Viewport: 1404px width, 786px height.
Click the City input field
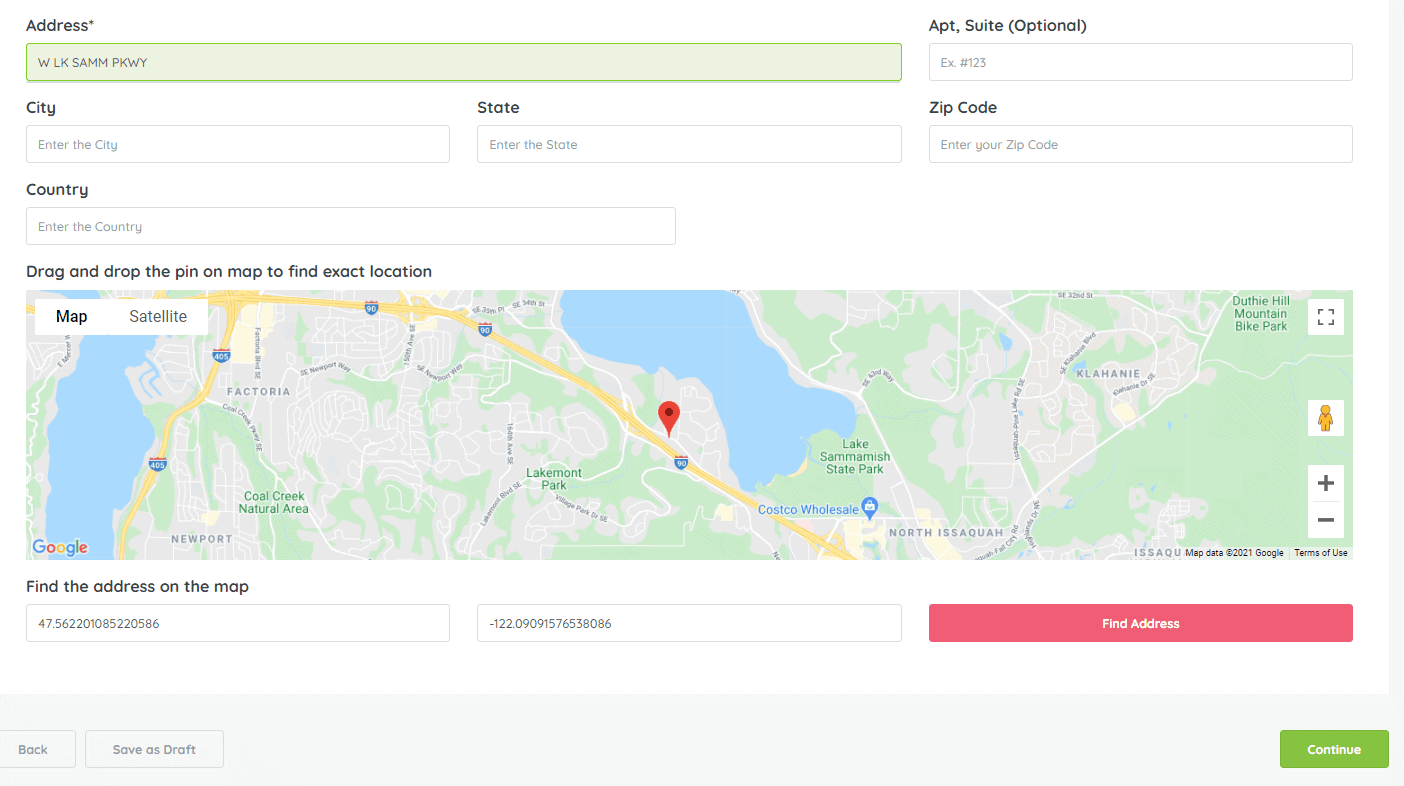tap(237, 144)
